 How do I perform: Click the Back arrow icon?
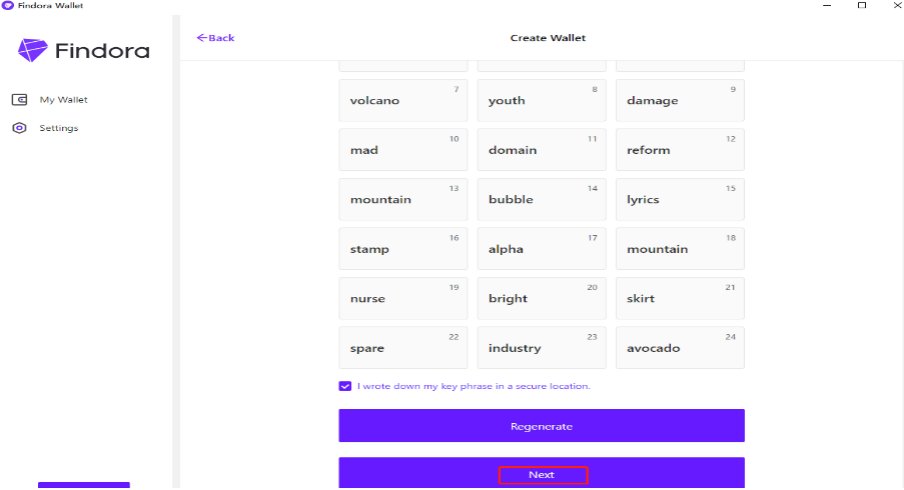point(201,37)
